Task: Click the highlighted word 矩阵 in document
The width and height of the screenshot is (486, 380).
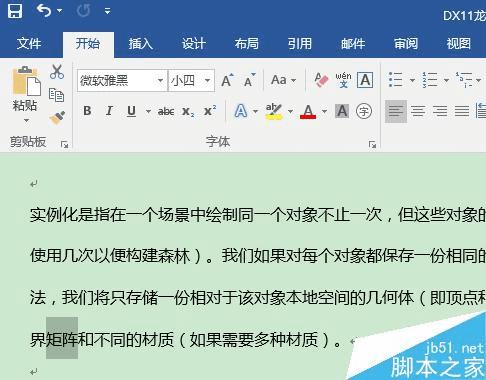Action: coord(62,339)
